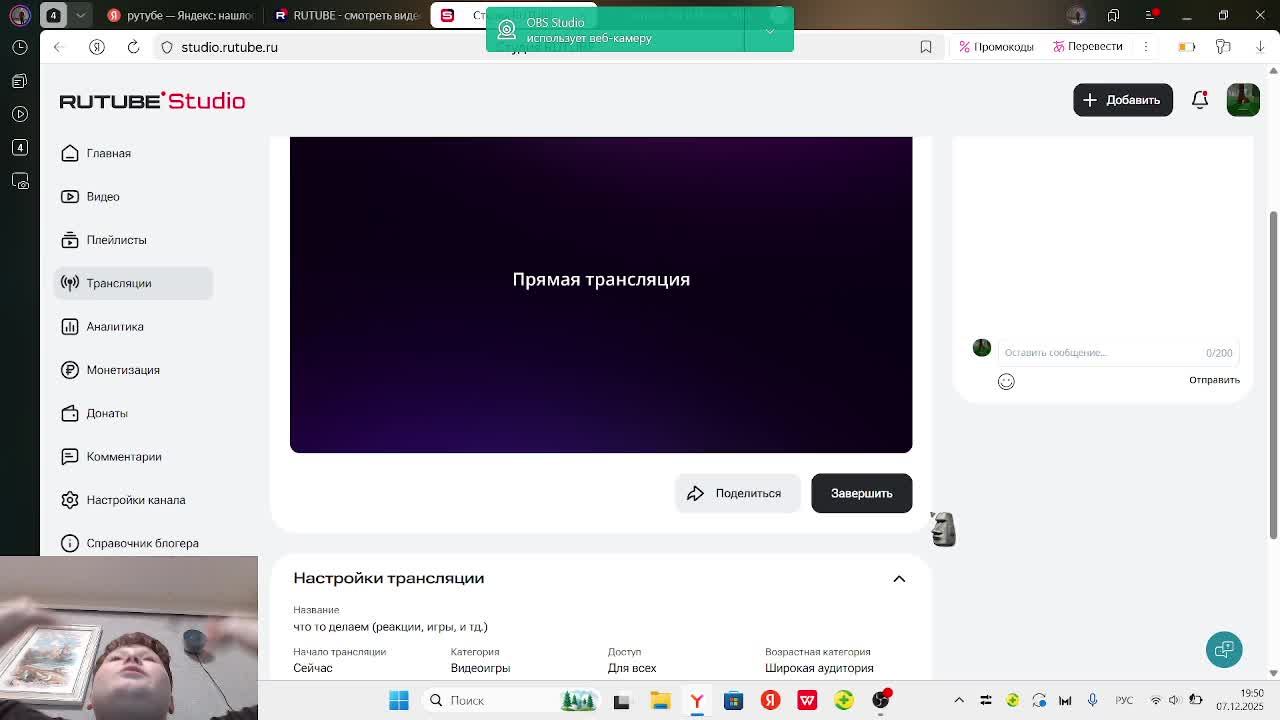This screenshot has width=1280, height=720.
Task: Switch the РУС input language
Action: [1124, 700]
